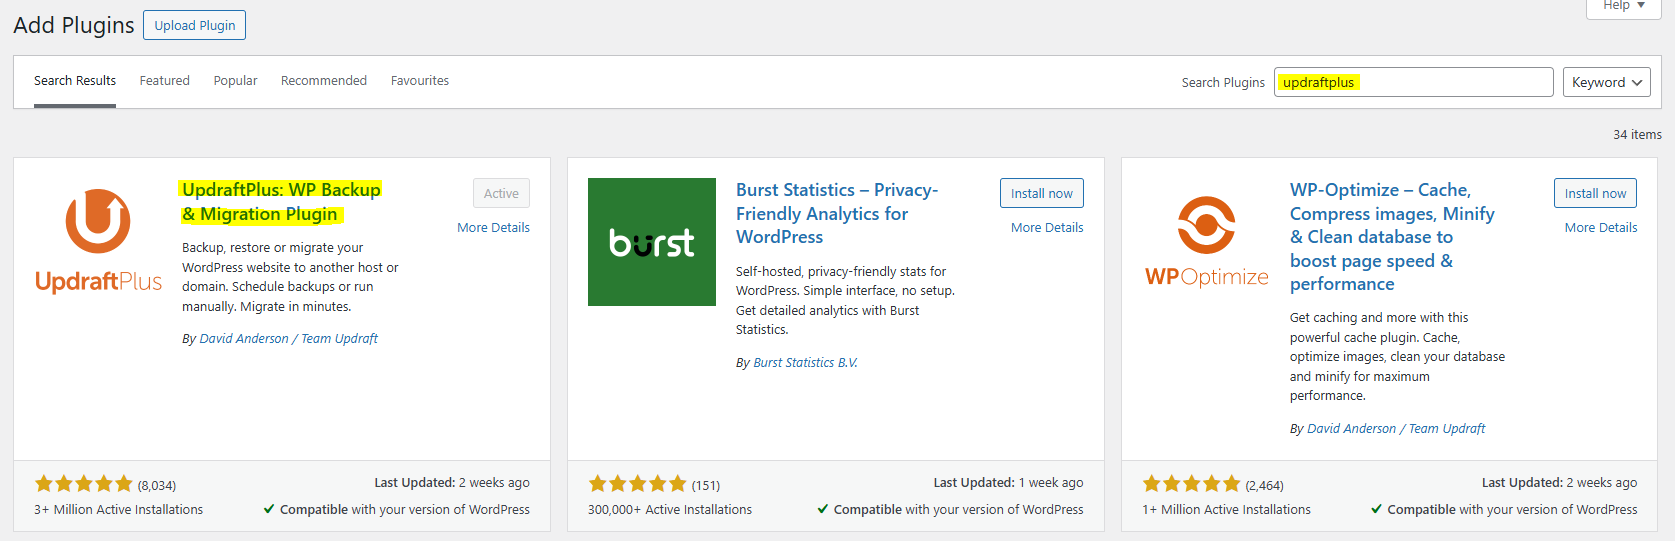Click the UpdraftPlus plugin logo
The width and height of the screenshot is (1675, 541).
(x=98, y=241)
